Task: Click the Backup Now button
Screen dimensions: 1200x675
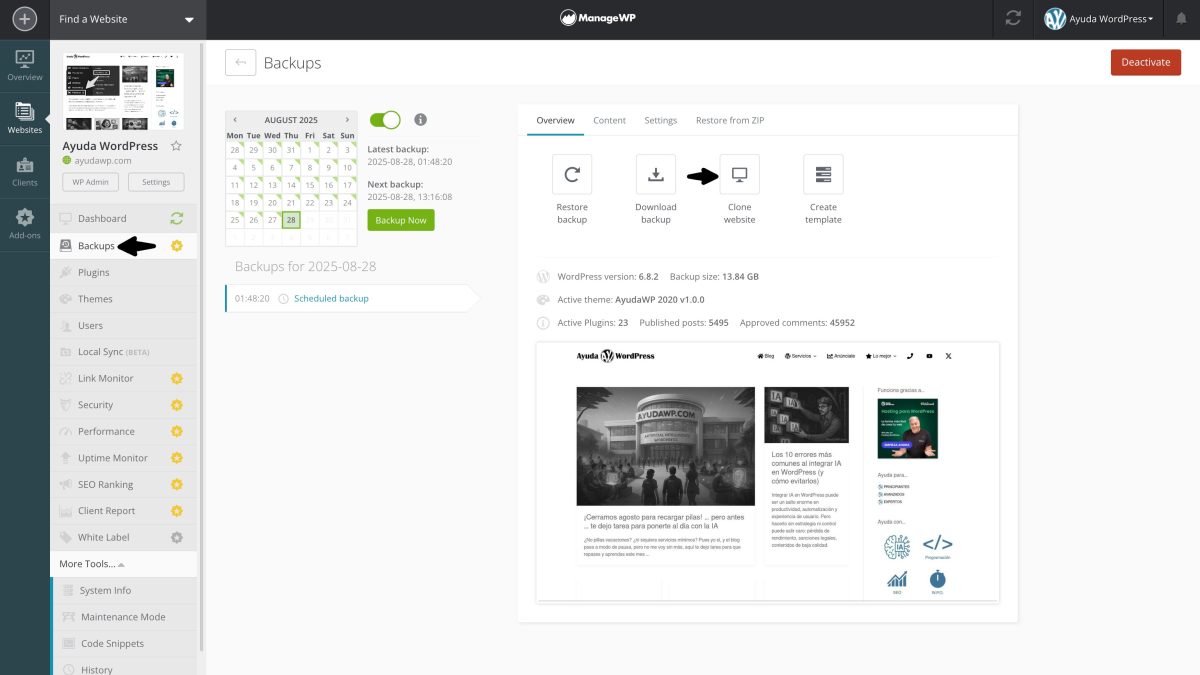Action: point(400,220)
